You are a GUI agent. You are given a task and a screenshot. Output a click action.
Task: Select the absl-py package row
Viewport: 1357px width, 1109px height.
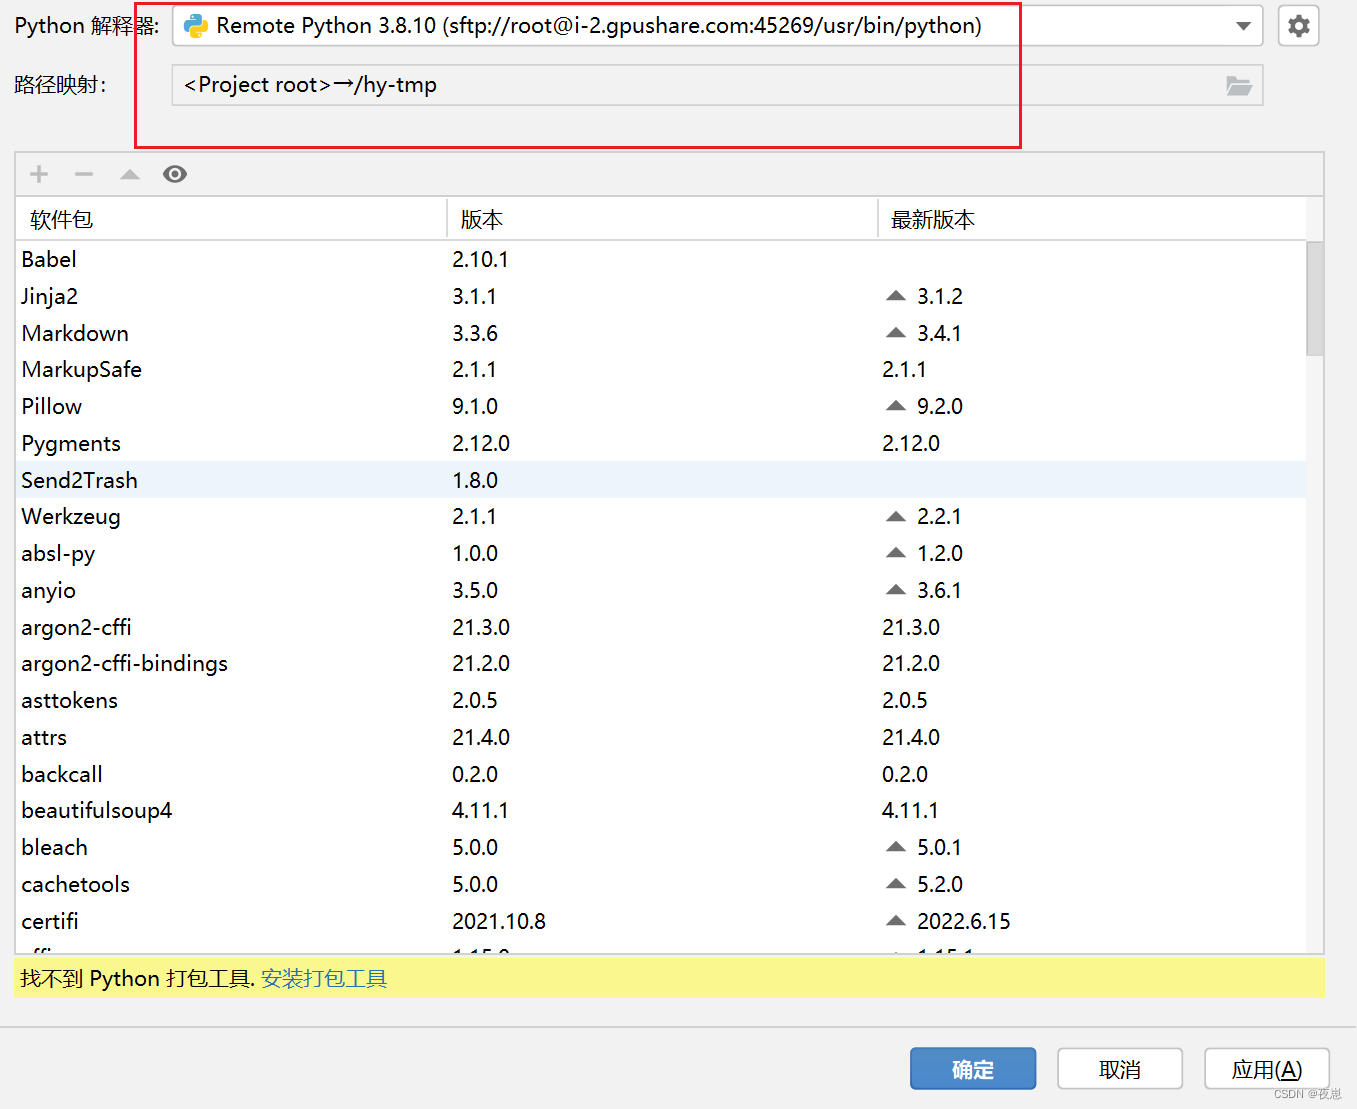[661, 554]
